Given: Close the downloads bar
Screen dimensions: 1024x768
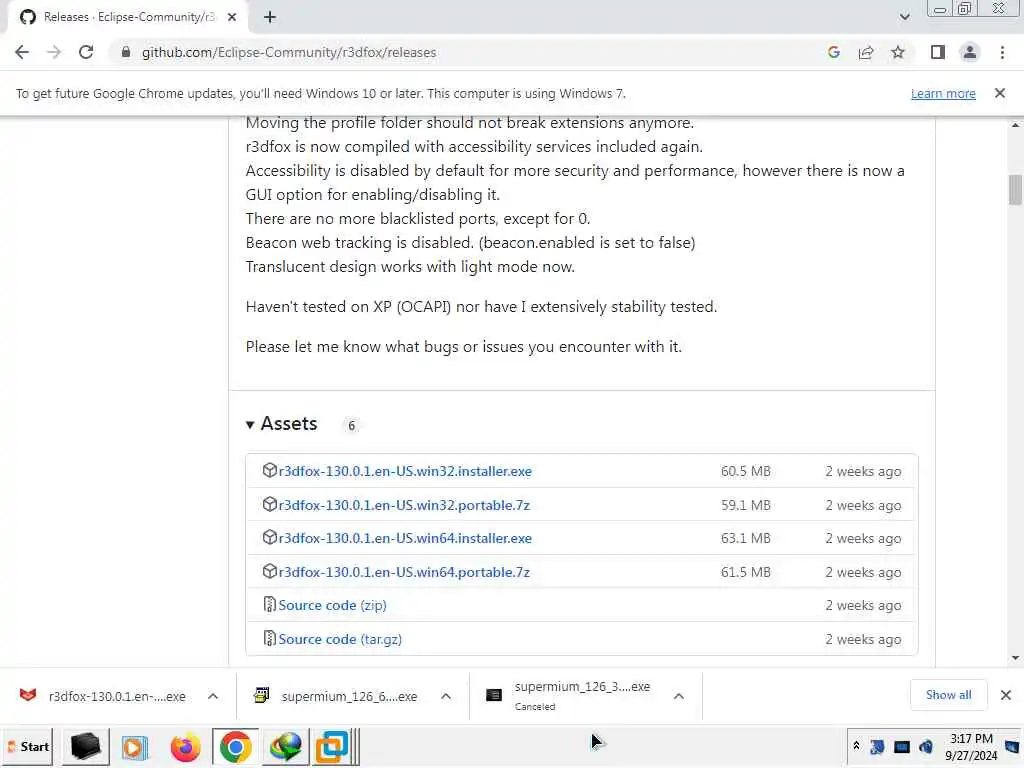Looking at the screenshot, I should coord(1006,695).
